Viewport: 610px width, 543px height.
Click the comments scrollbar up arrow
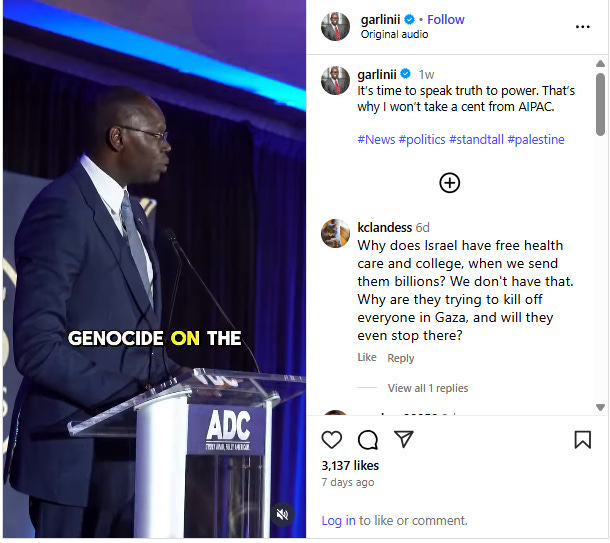tap(600, 63)
